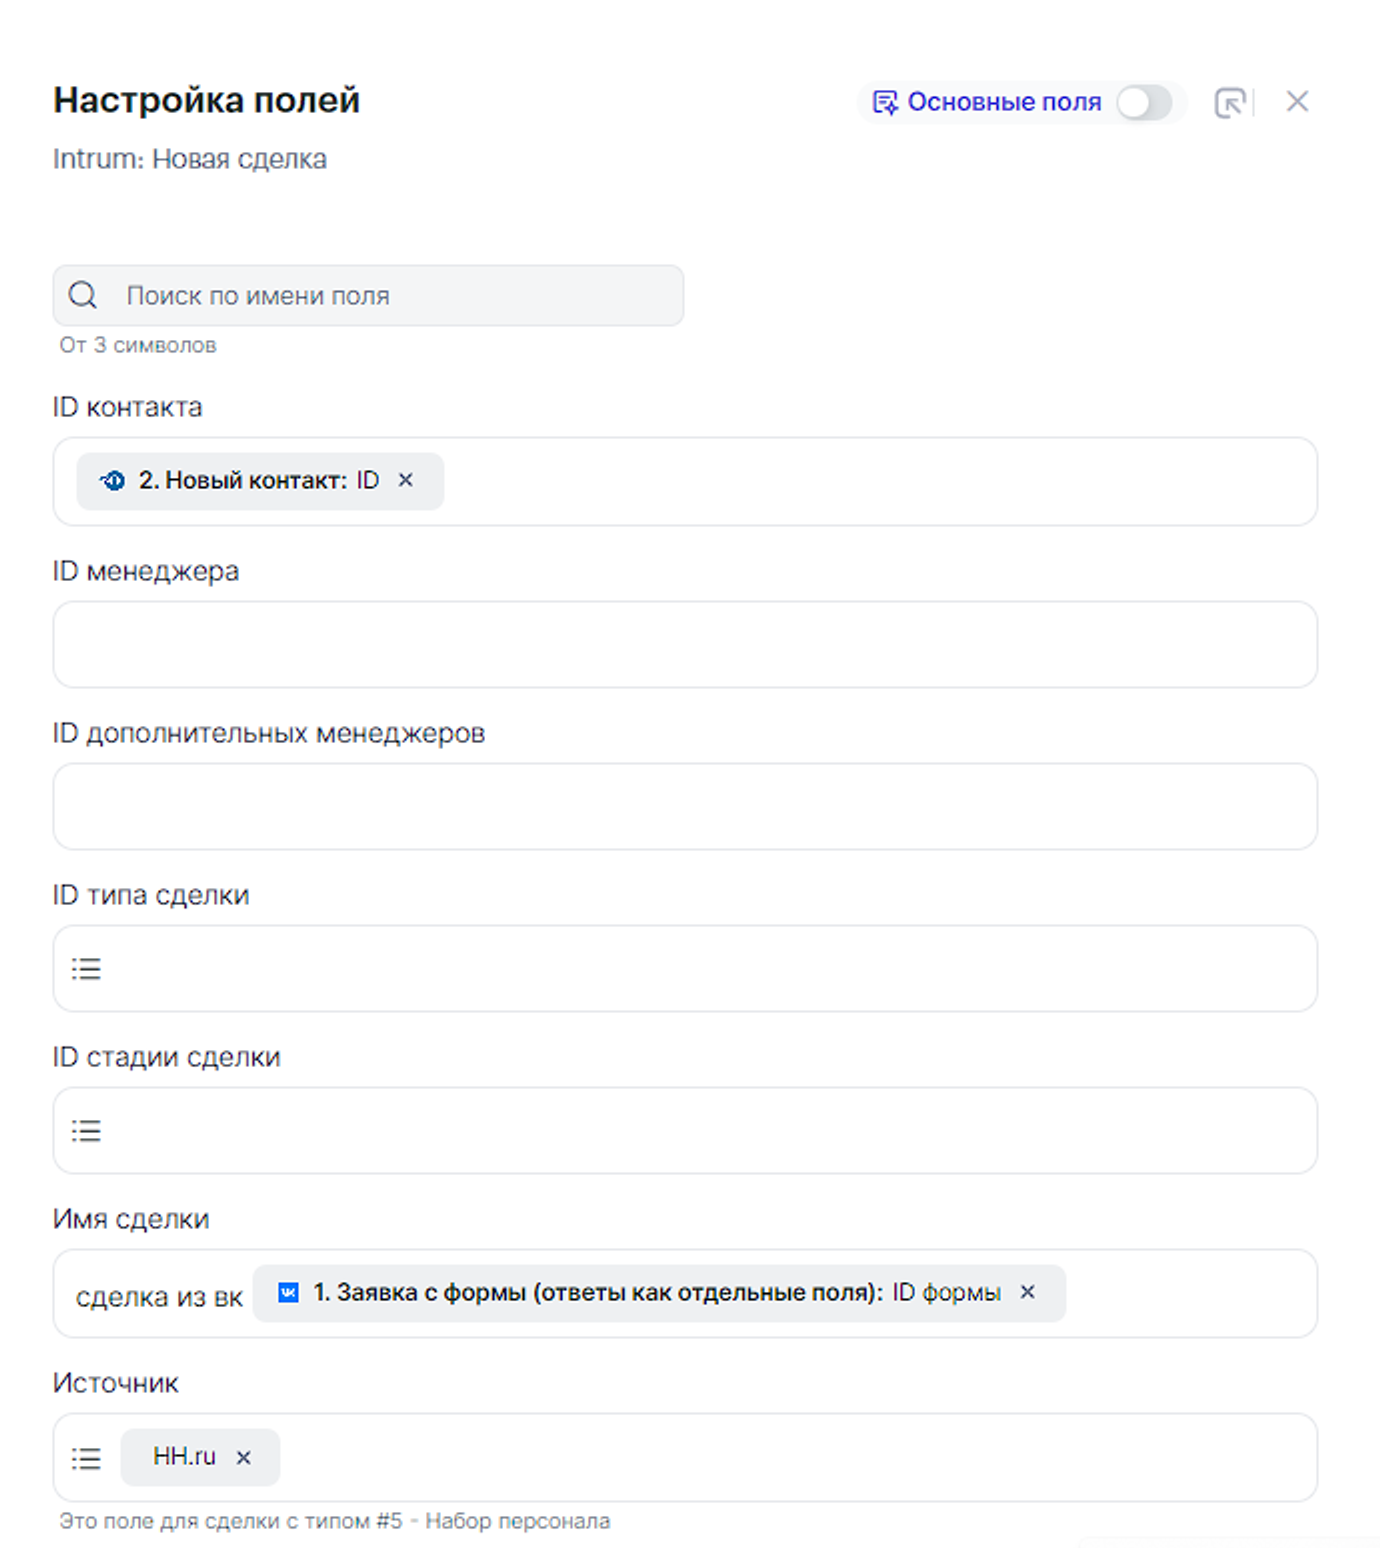
Task: Open the ID стадии сделки list icon
Action: pos(87,1130)
